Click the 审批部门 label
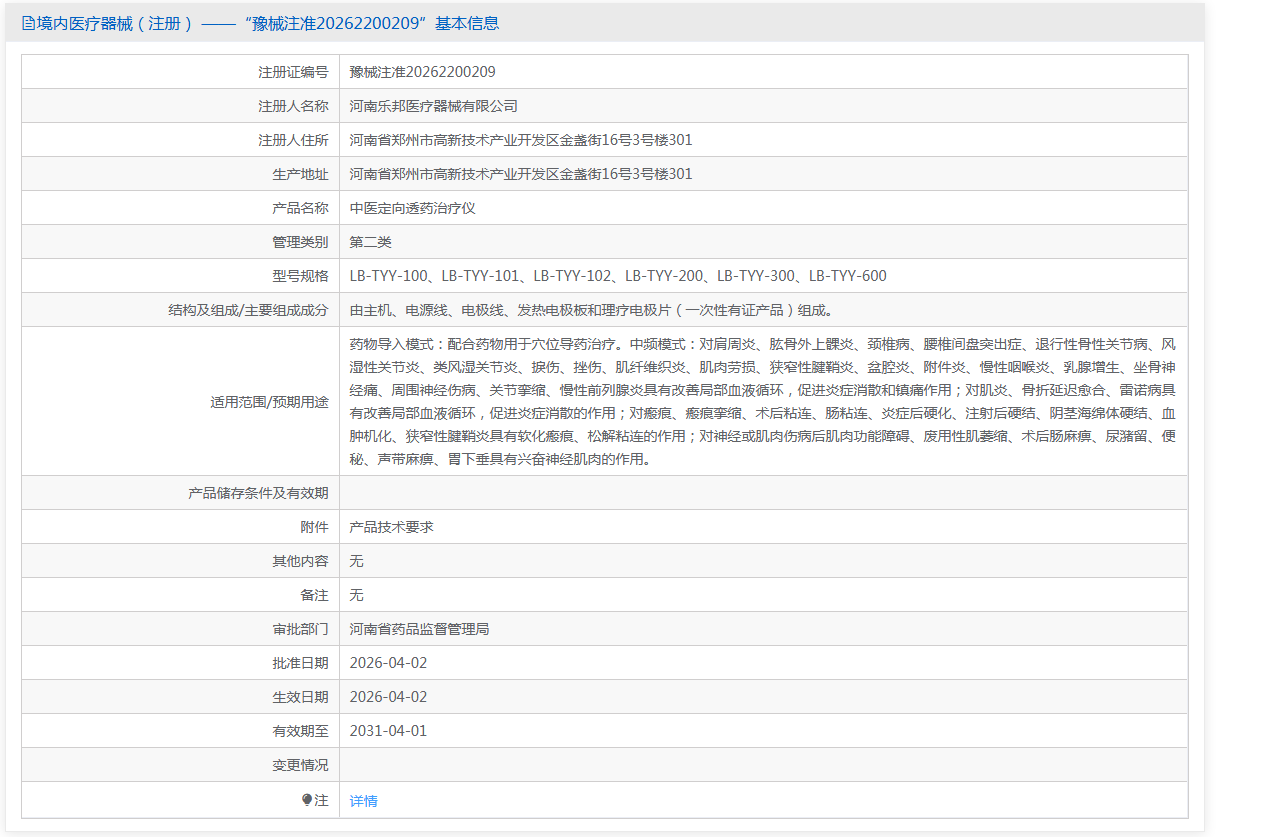 (x=300, y=629)
